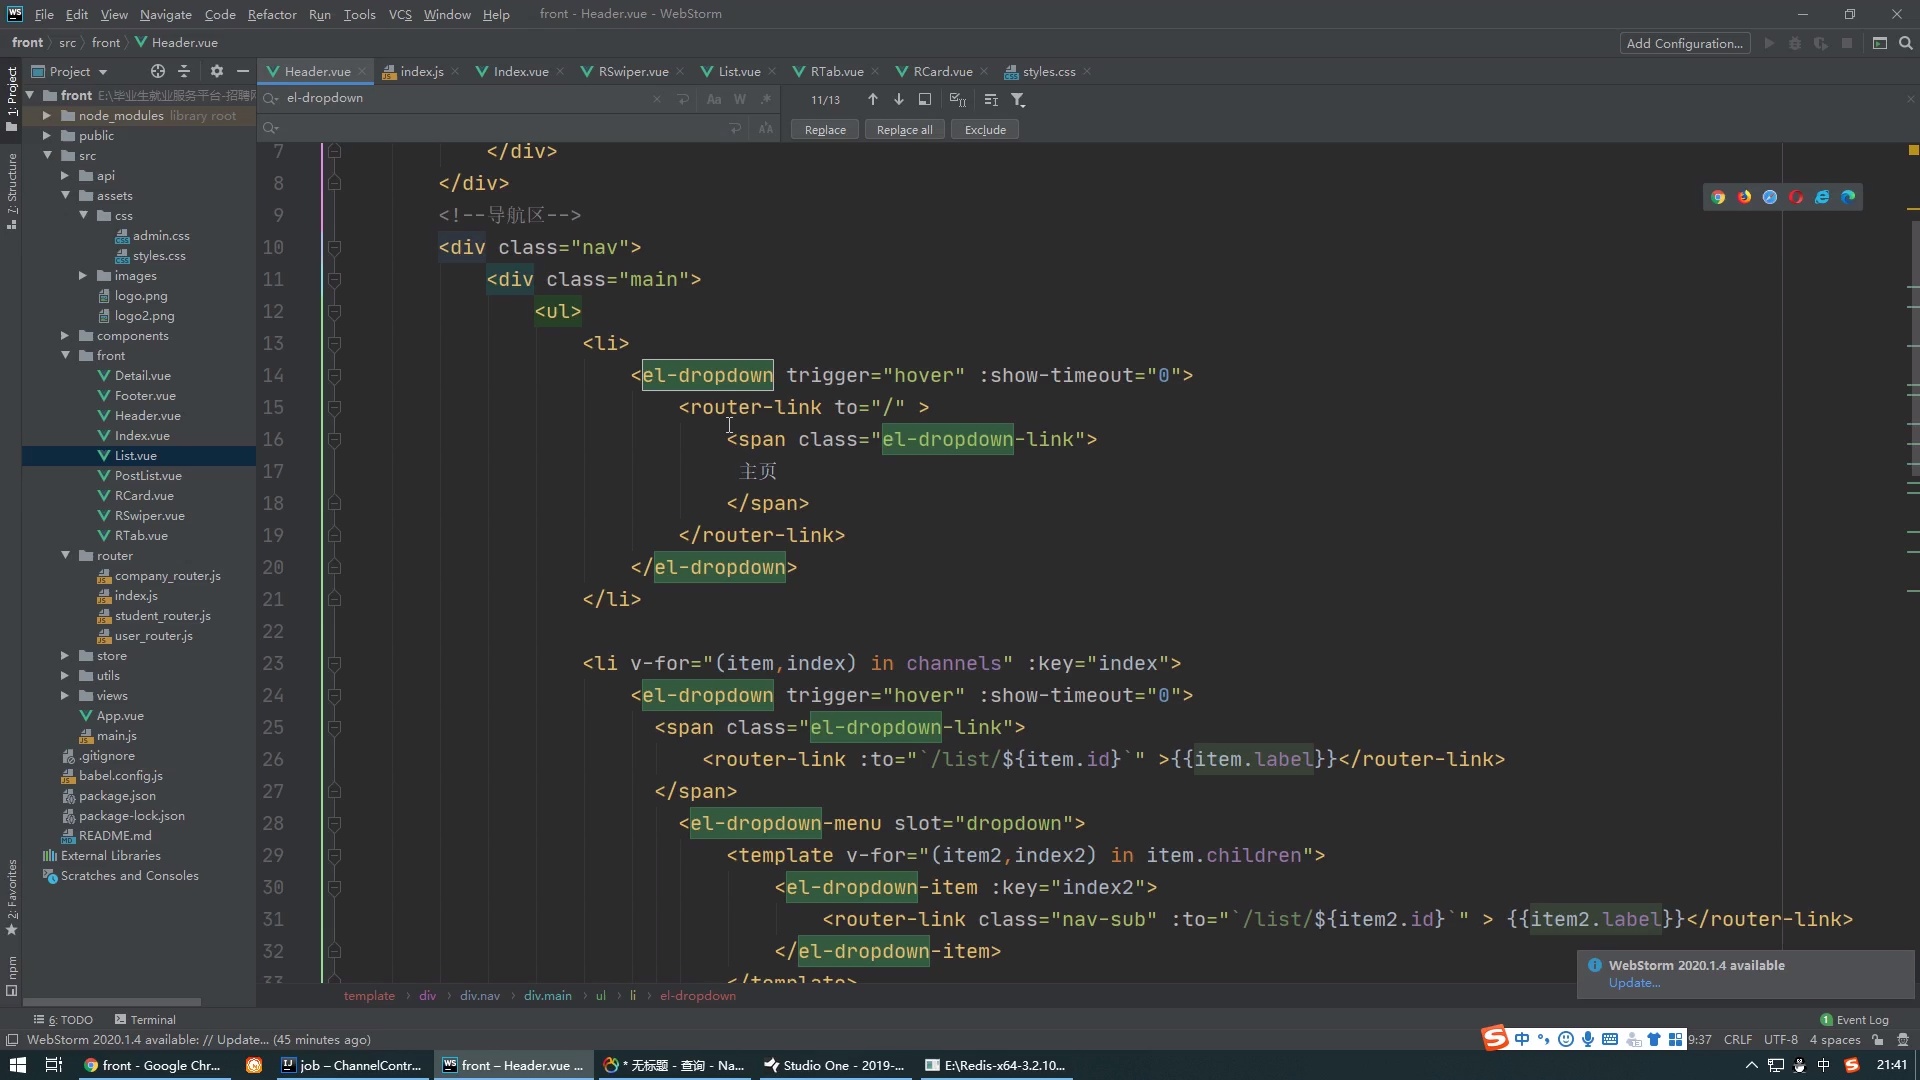Viewport: 1920px width, 1080px height.
Task: Enable Regex mode in the search bar
Action: click(x=764, y=99)
